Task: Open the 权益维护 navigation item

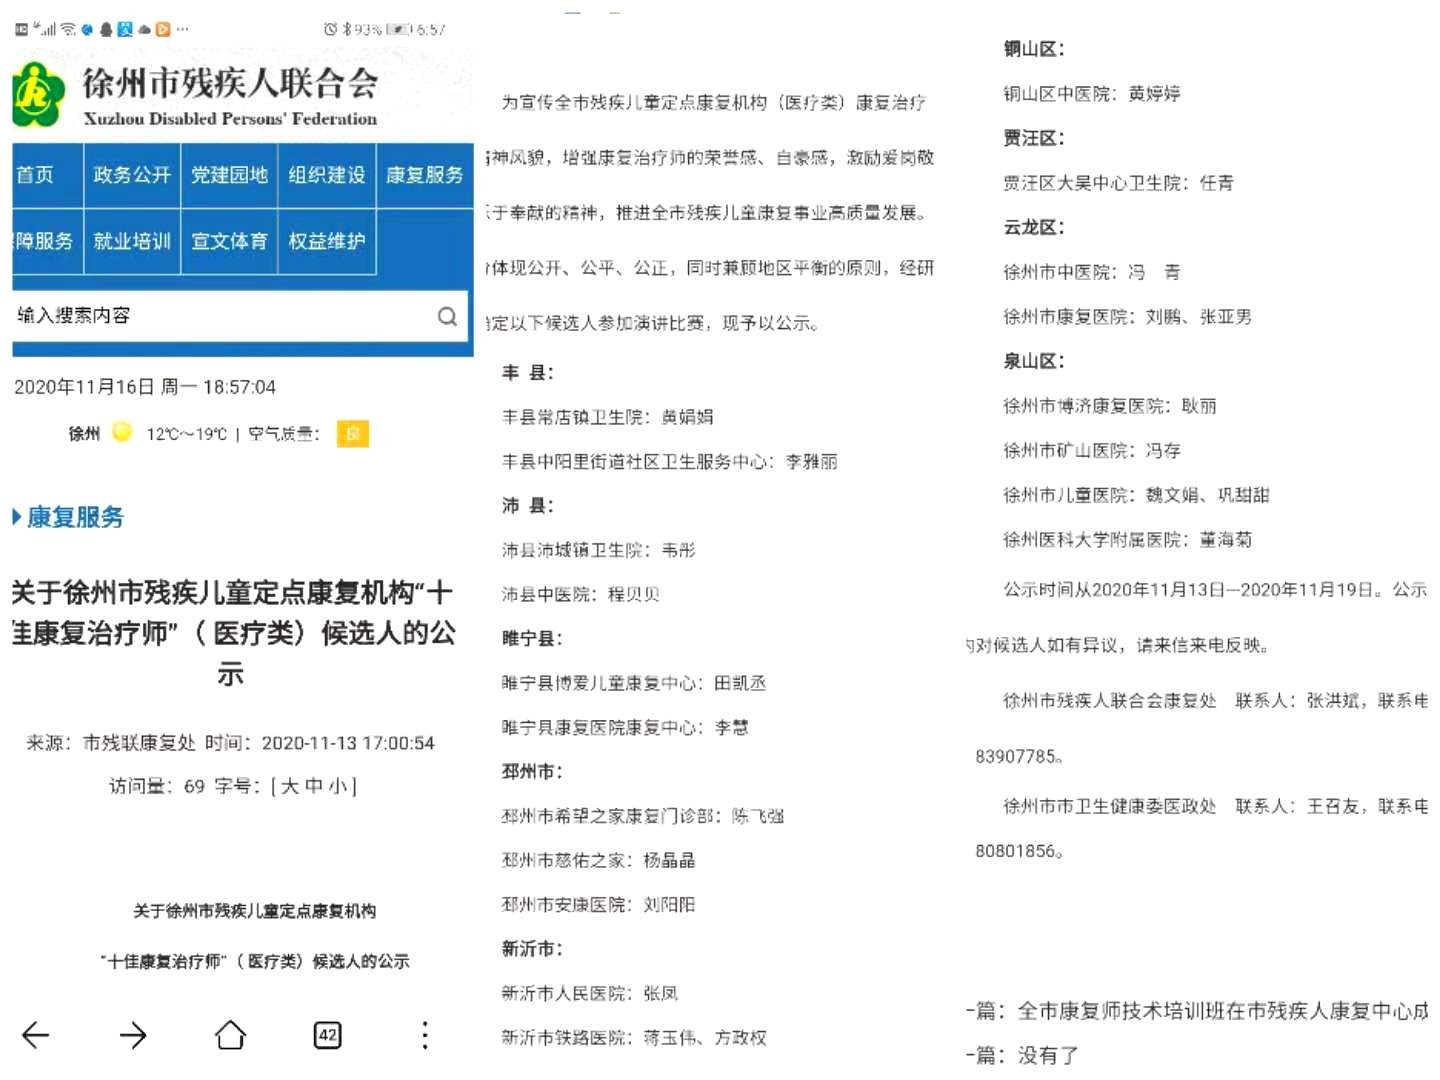Action: pyautogui.click(x=327, y=241)
